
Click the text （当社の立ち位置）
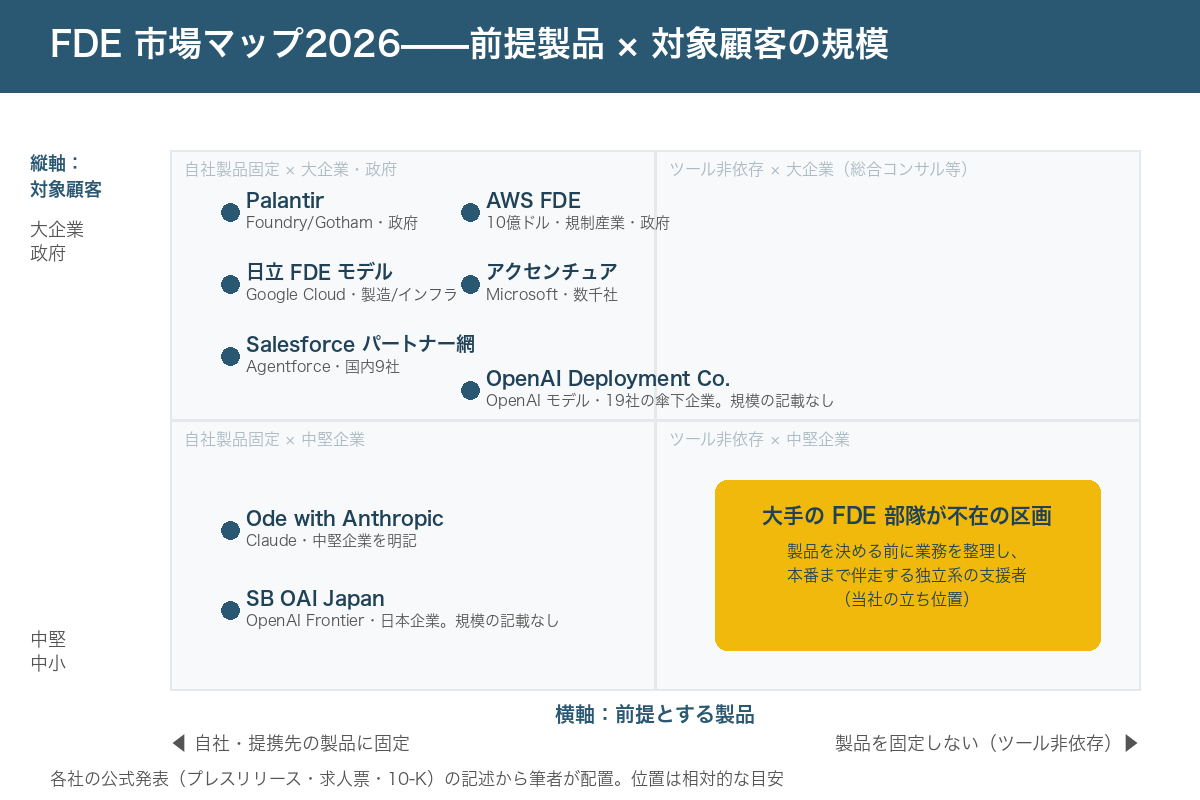[907, 600]
